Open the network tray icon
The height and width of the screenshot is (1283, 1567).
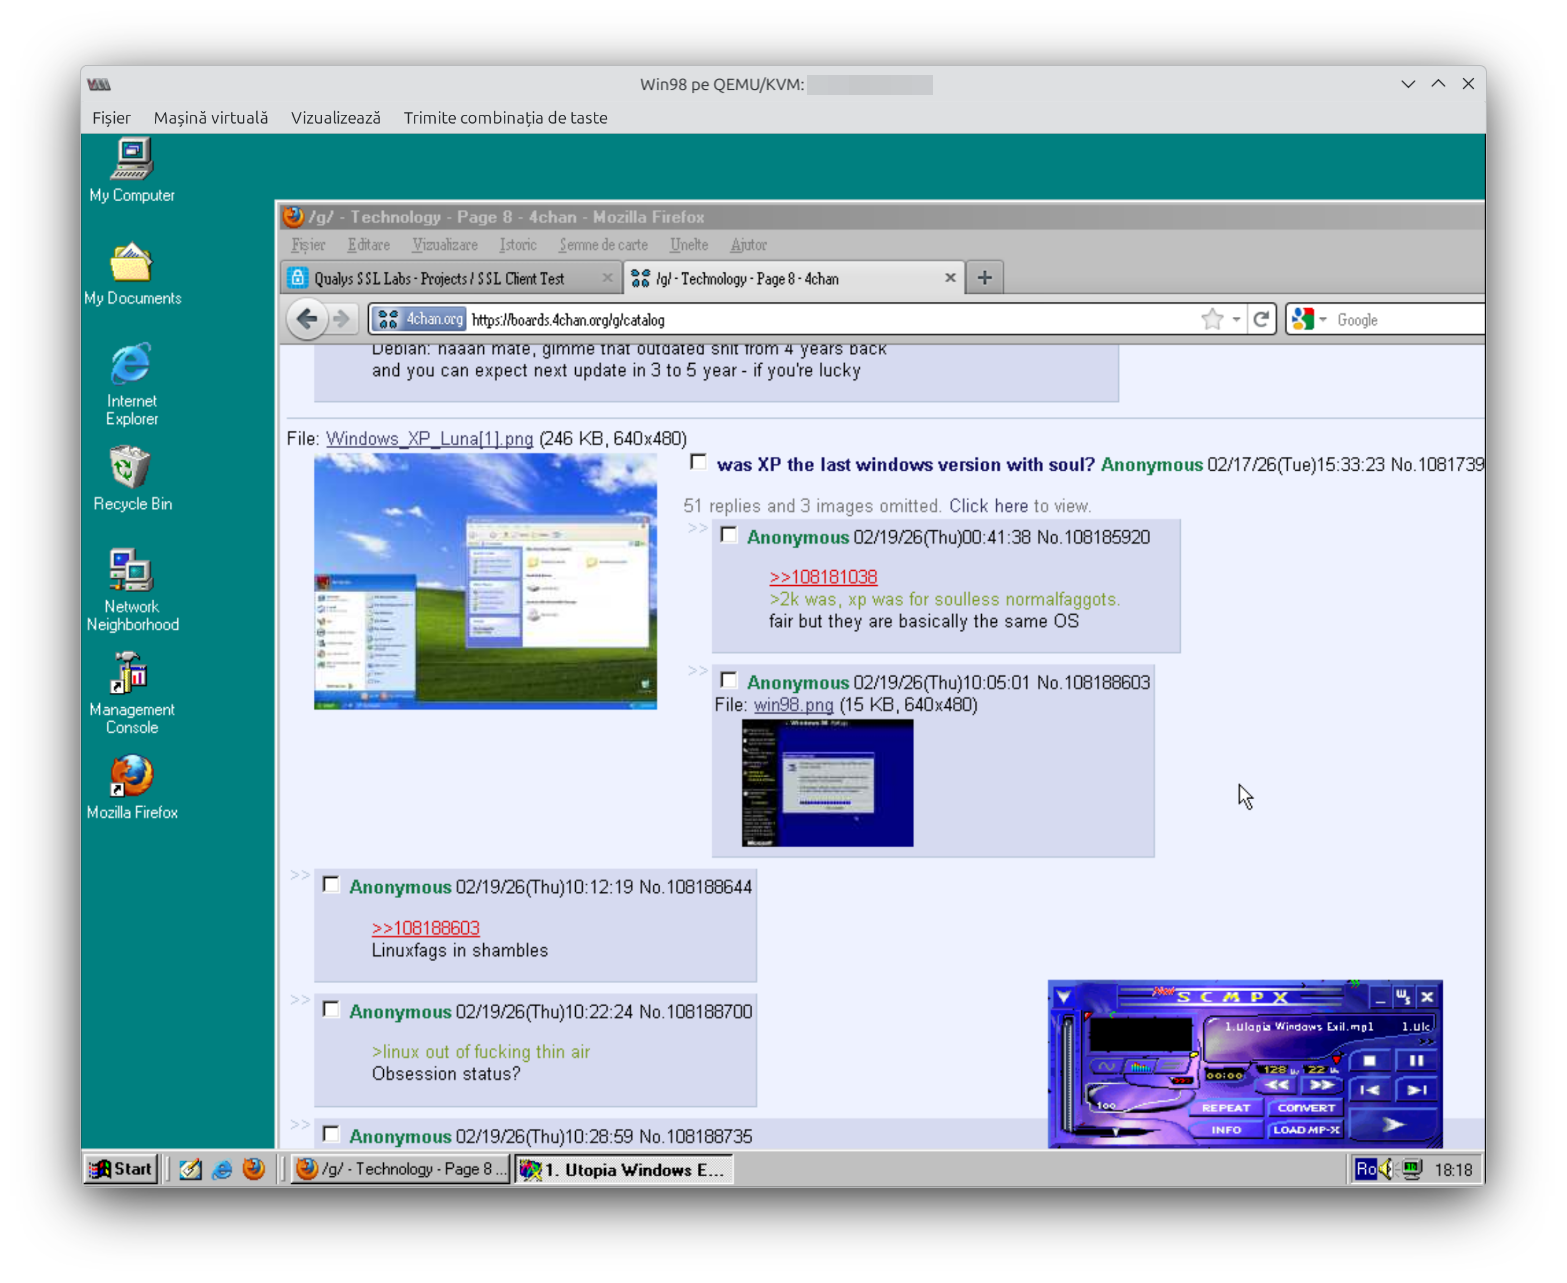point(1411,1169)
